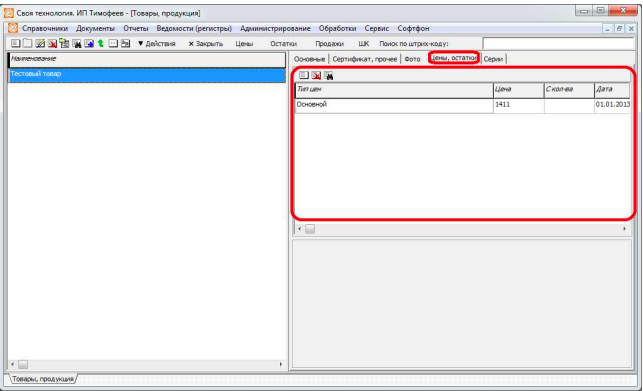Select the Основной price type cell
This screenshot has height=391, width=643.
394,105
